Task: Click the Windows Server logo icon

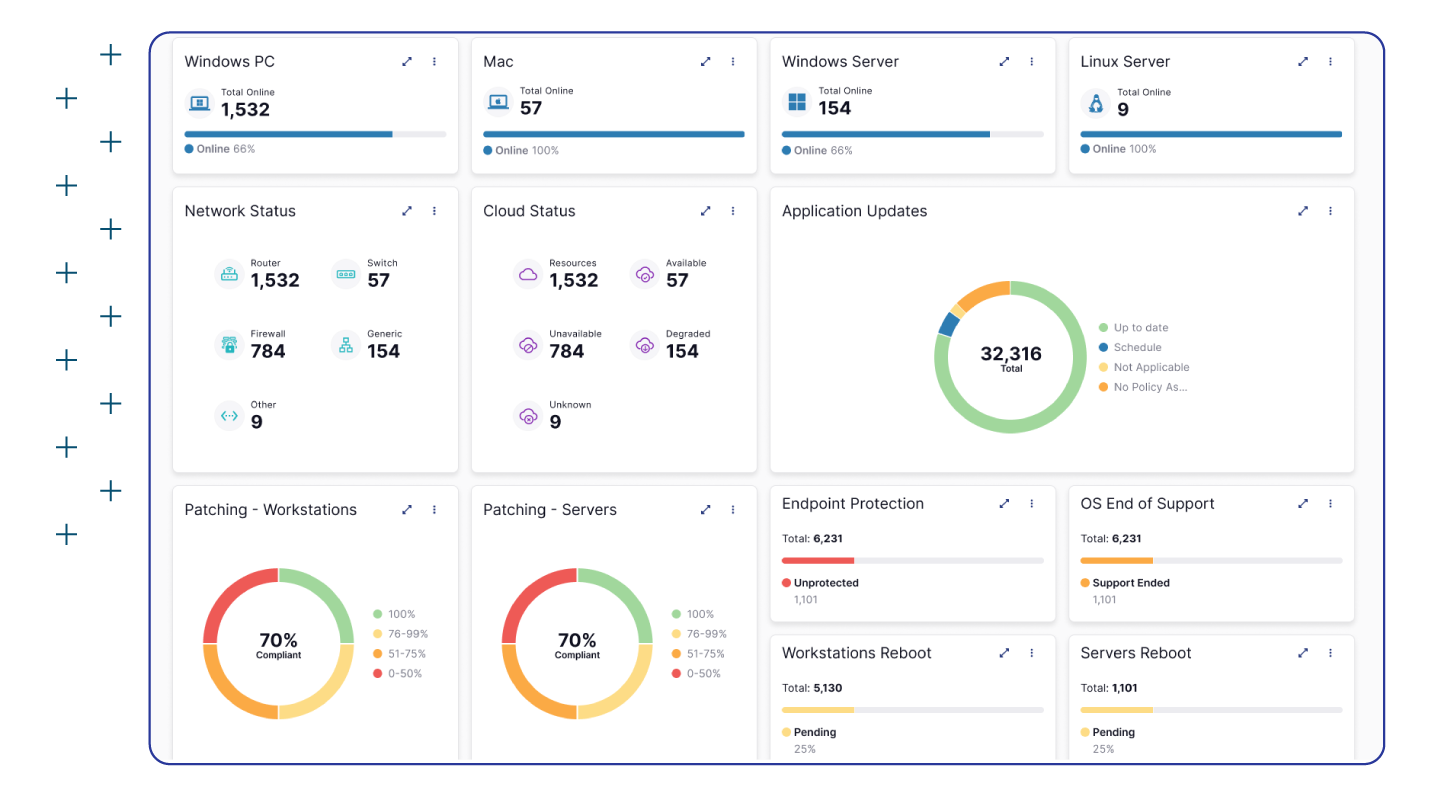Action: 797,102
